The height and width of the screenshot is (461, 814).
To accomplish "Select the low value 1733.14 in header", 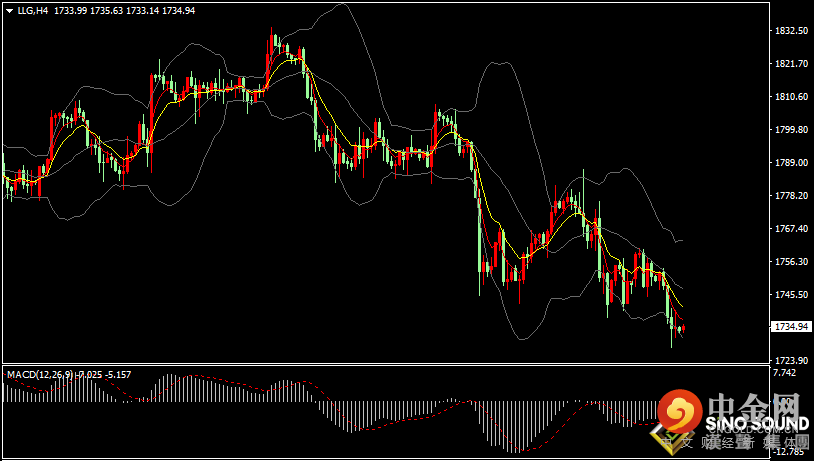I will pos(143,10).
